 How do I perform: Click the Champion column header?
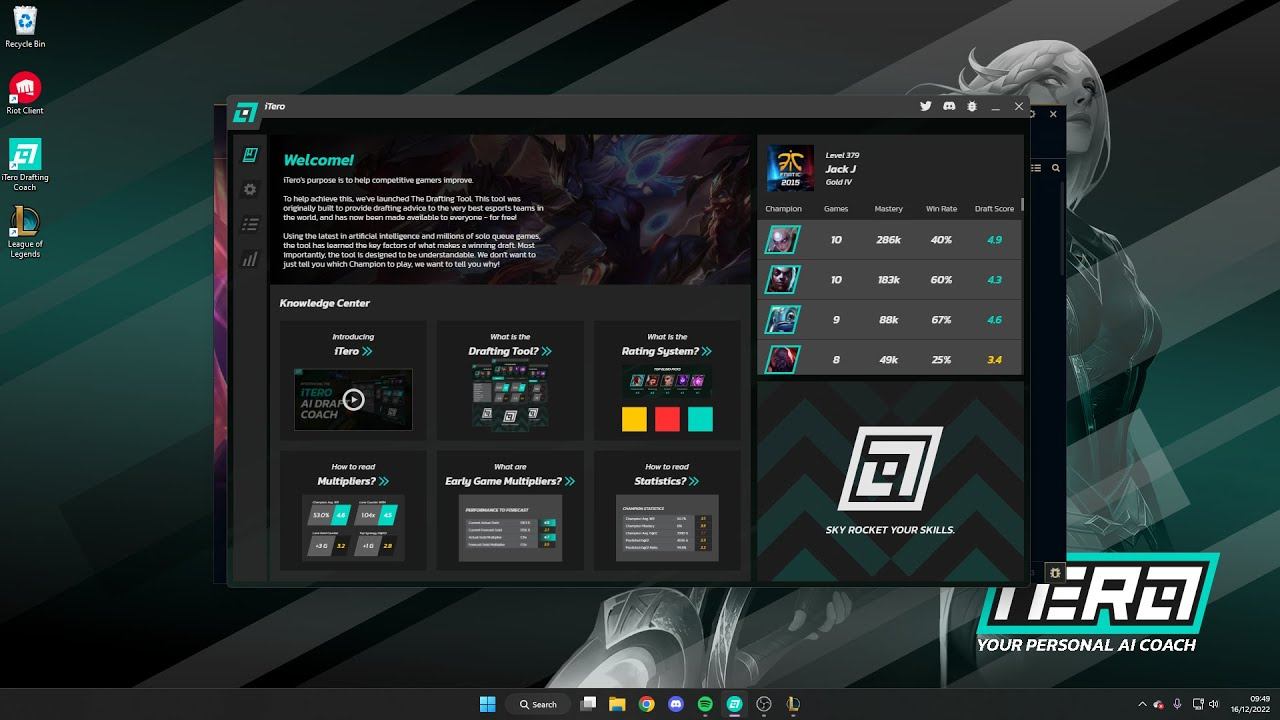(x=783, y=209)
